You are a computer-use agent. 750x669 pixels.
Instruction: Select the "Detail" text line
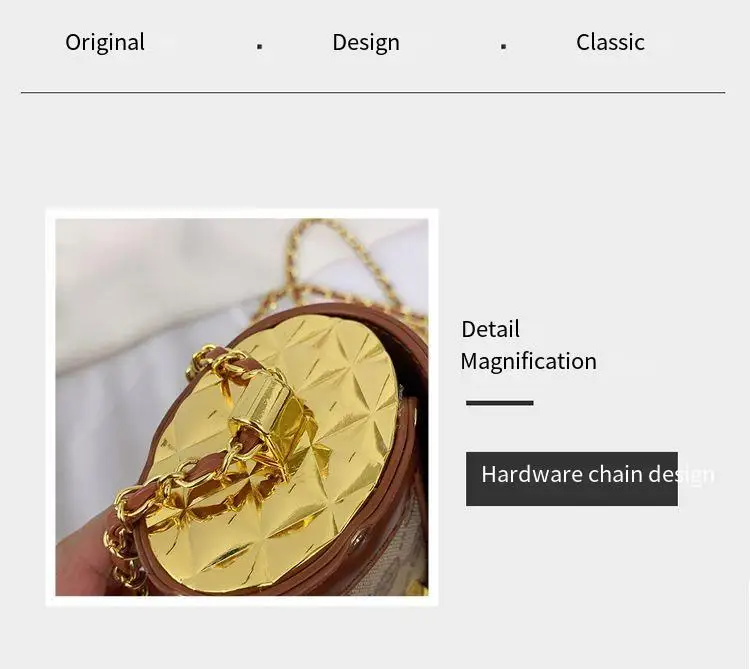(x=490, y=329)
